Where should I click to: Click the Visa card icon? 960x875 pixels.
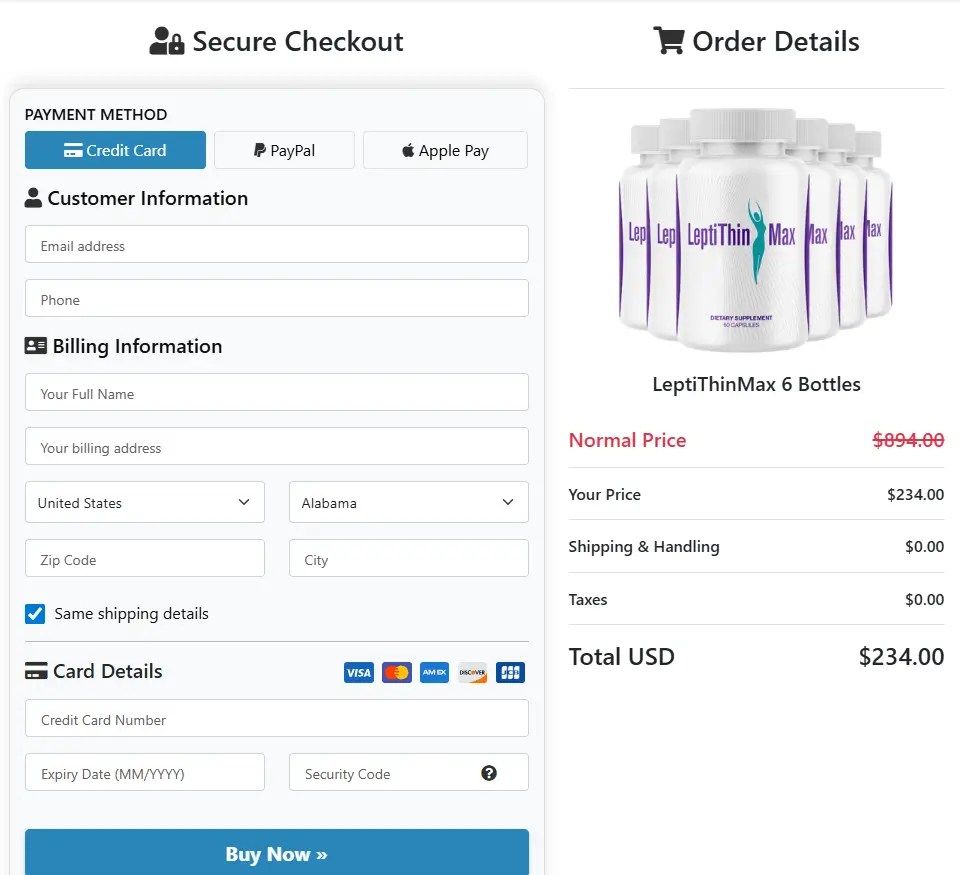[358, 672]
